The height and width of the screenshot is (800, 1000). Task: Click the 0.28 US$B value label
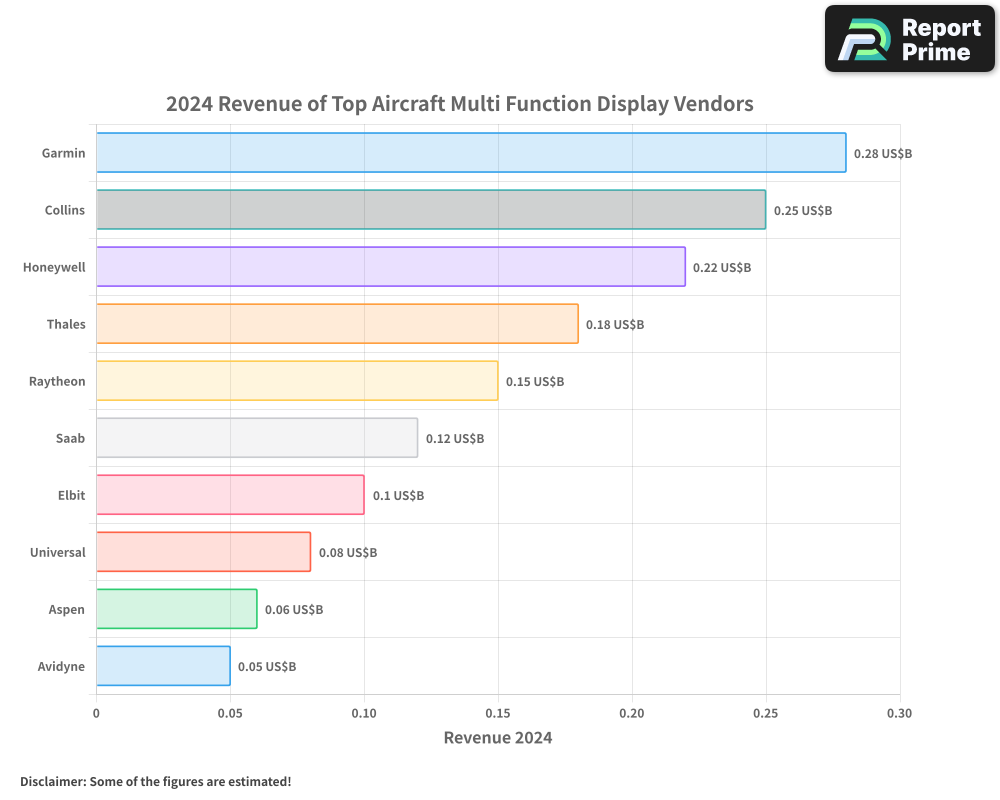pos(883,154)
